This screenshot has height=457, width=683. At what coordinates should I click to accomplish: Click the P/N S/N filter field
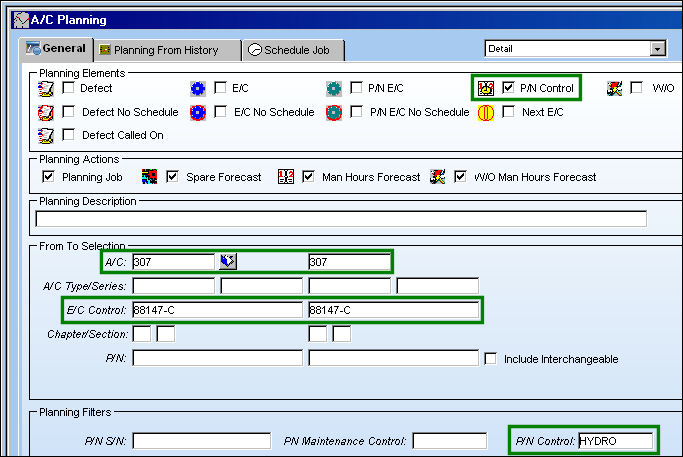[x=202, y=441]
